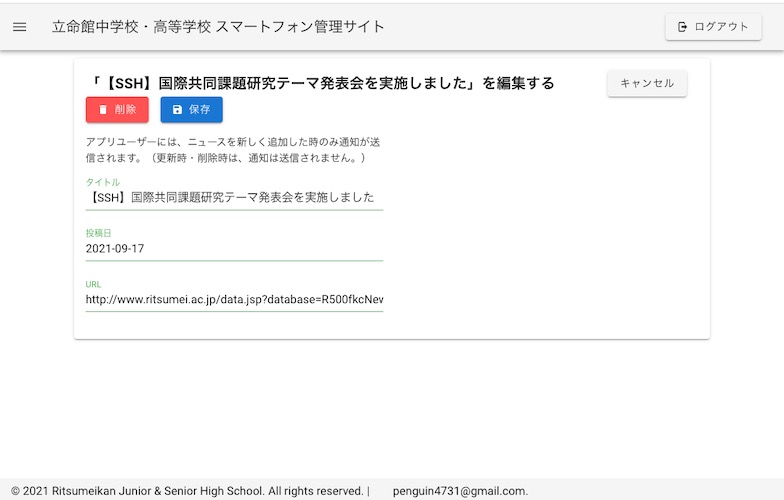
Task: Click the trash can icon
Action: coord(103,110)
